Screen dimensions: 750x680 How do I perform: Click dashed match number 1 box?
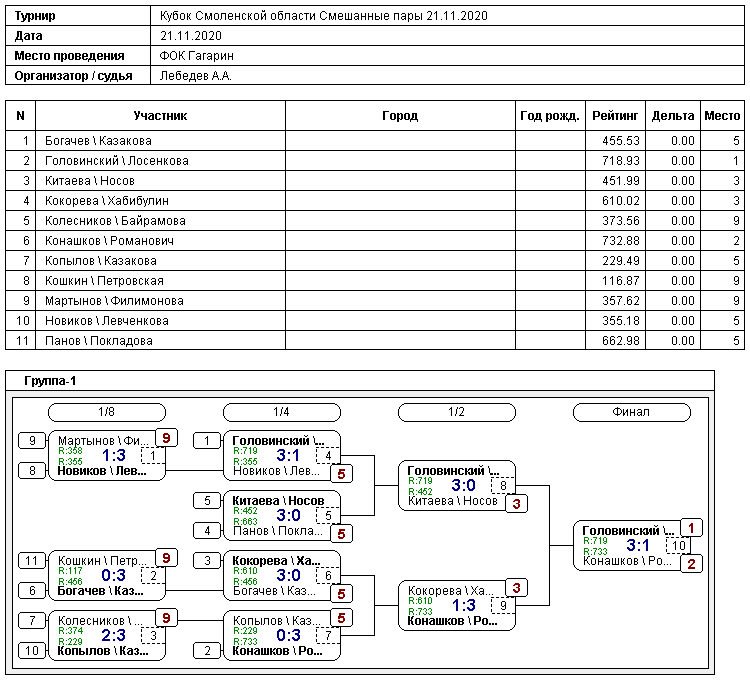(x=153, y=456)
